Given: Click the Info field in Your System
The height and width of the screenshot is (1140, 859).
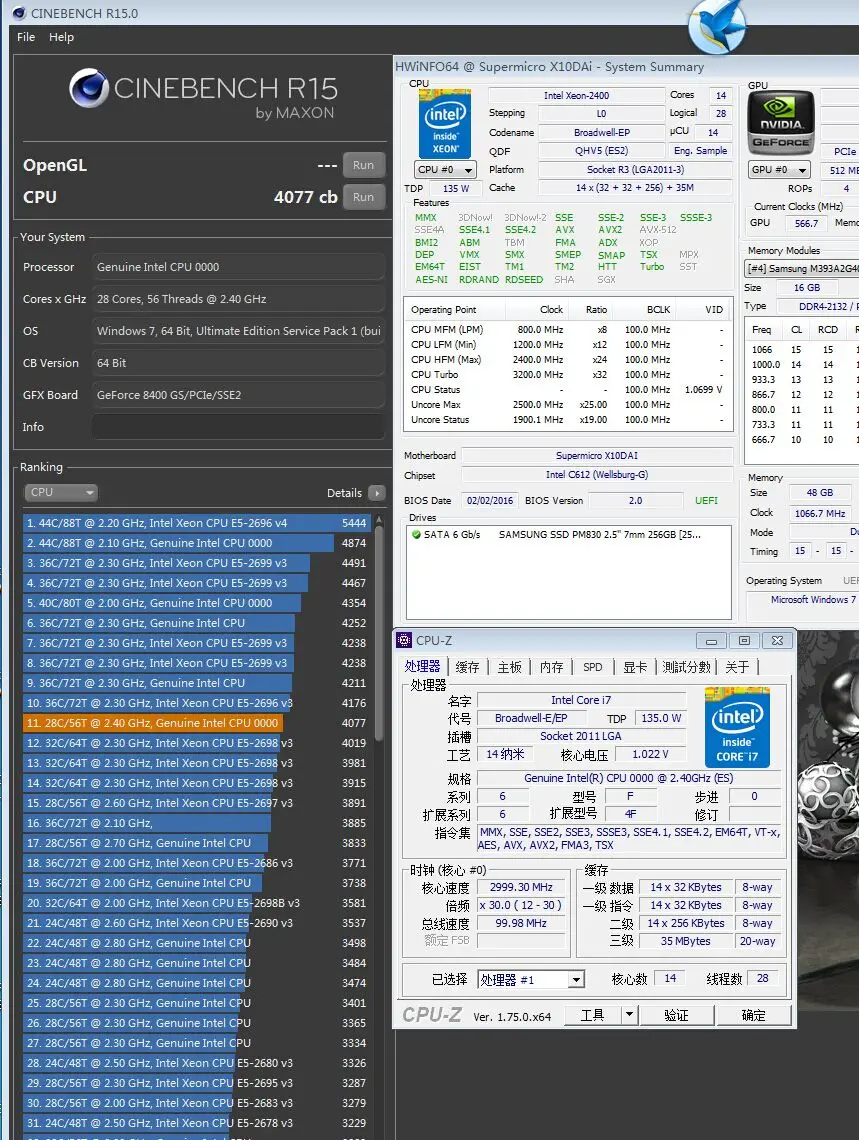Looking at the screenshot, I should [238, 427].
